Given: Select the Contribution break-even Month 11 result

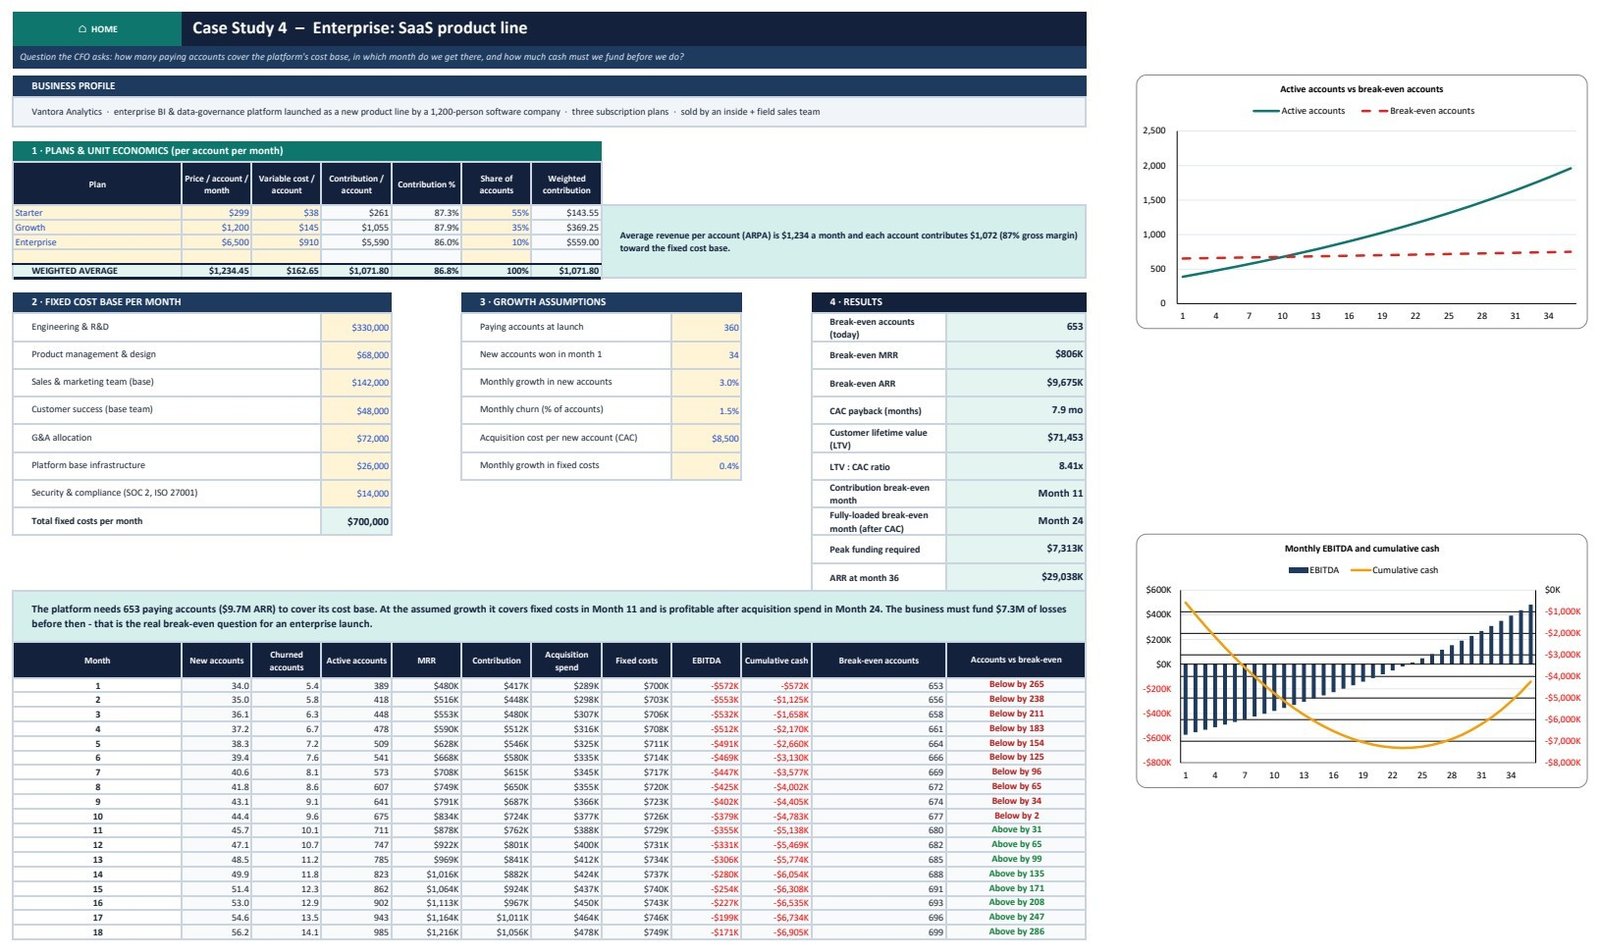Looking at the screenshot, I should pos(1016,494).
